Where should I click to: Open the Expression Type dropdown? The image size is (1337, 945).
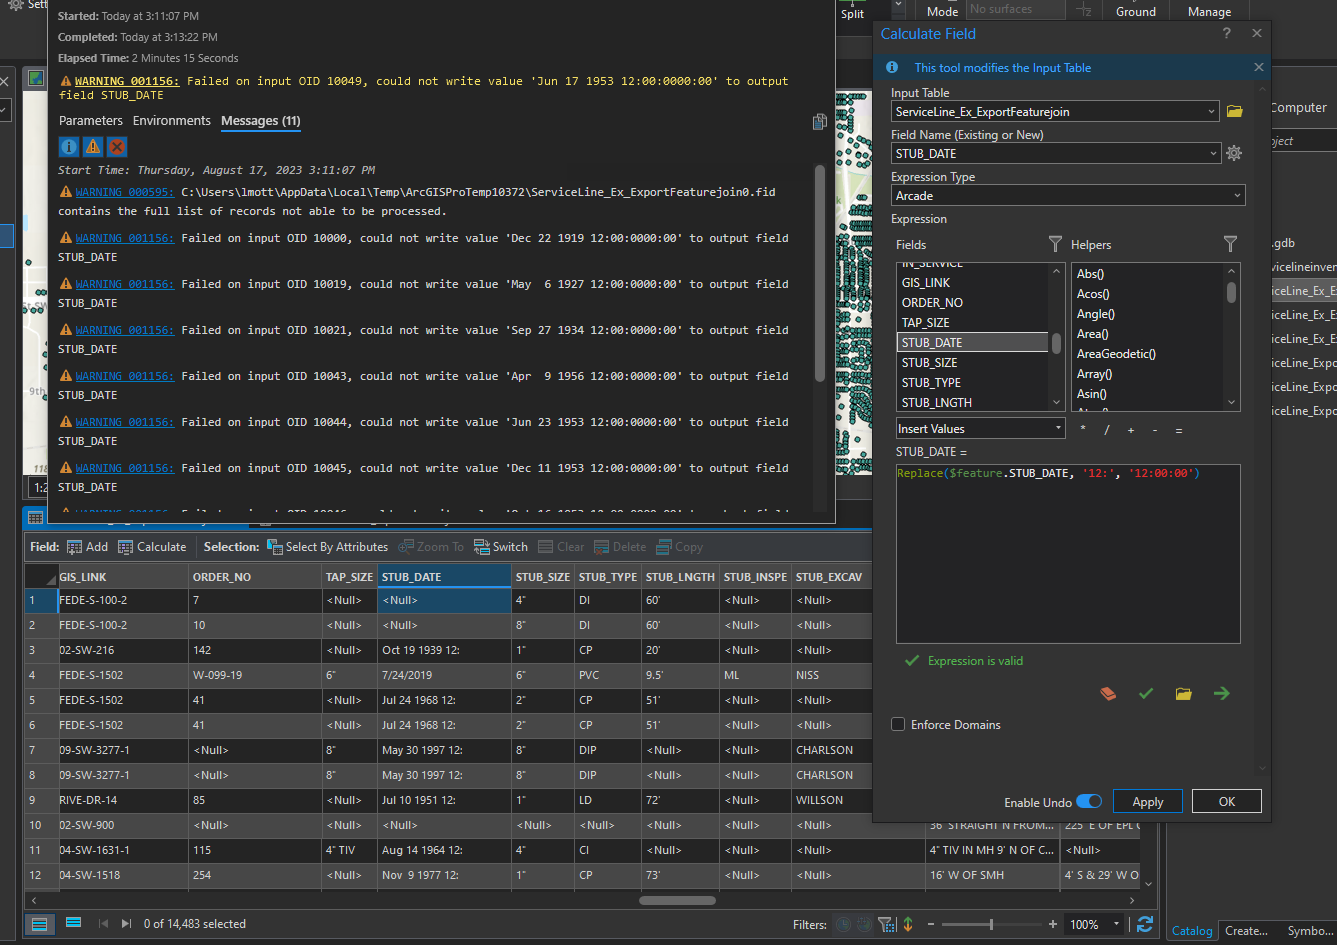pyautogui.click(x=1068, y=196)
